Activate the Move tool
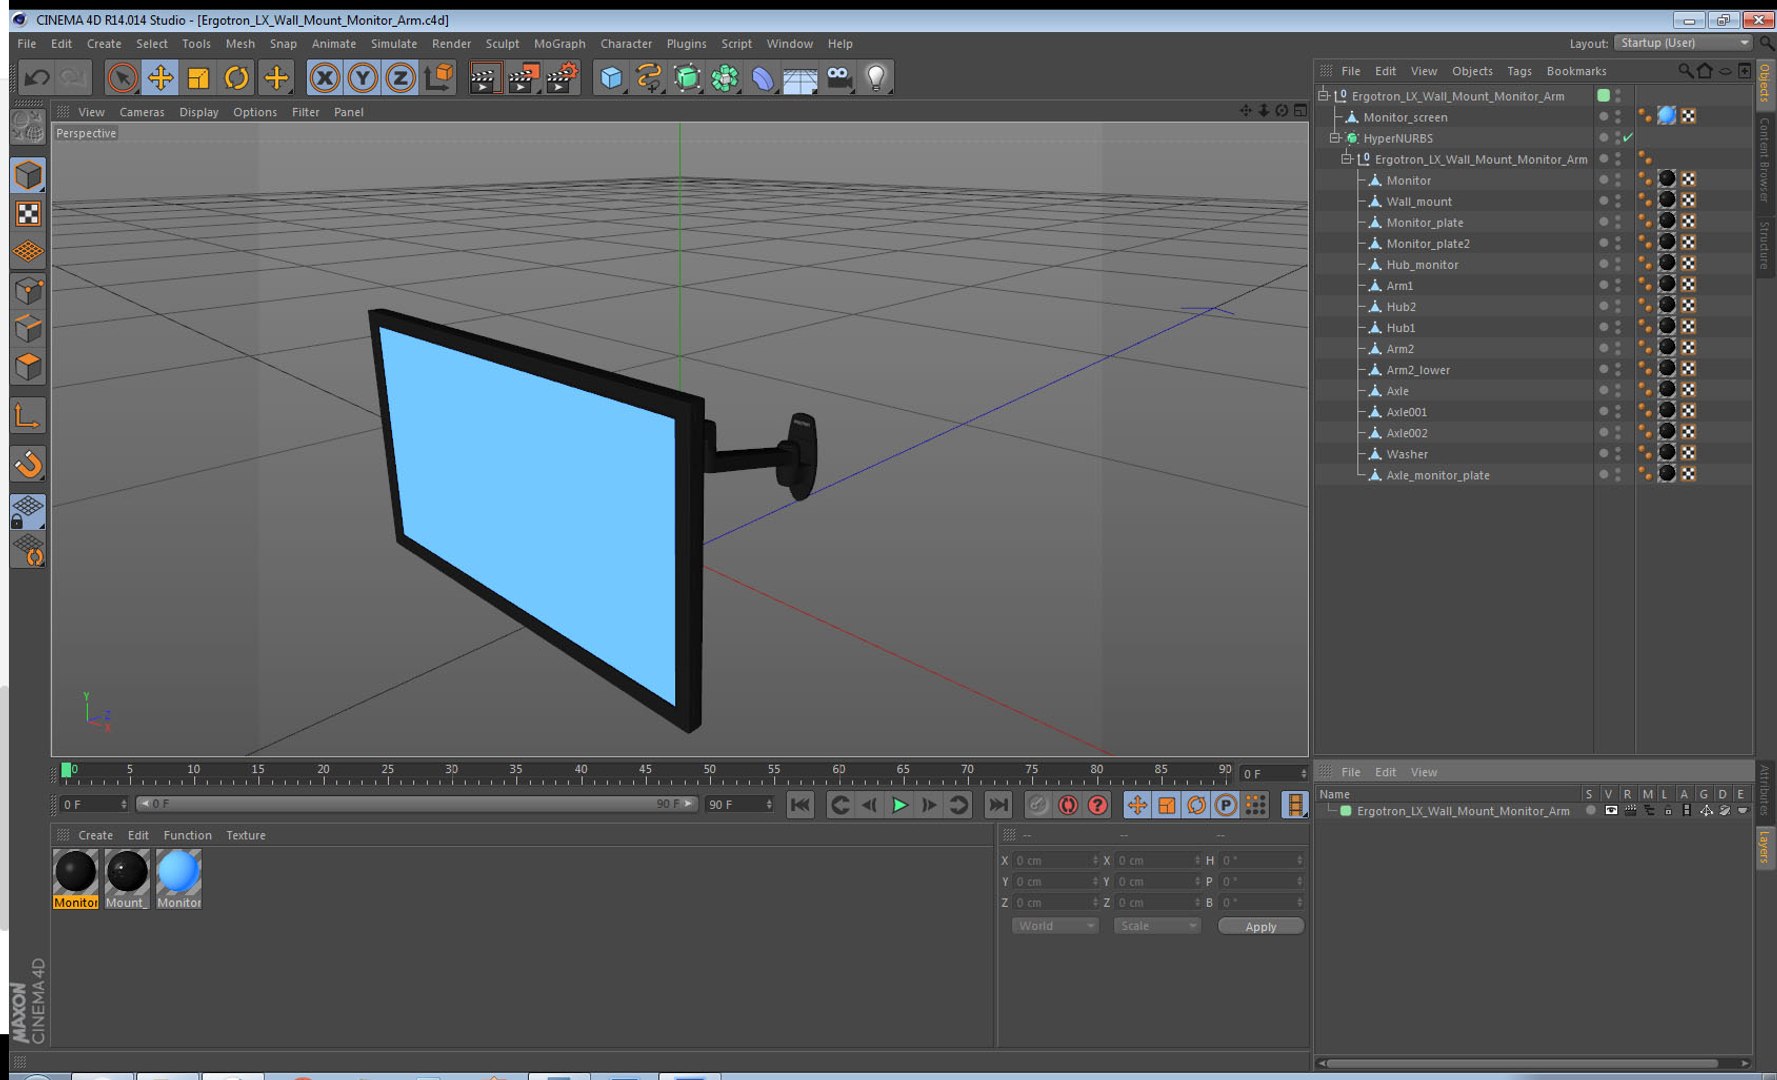This screenshot has height=1080, width=1777. [x=160, y=77]
